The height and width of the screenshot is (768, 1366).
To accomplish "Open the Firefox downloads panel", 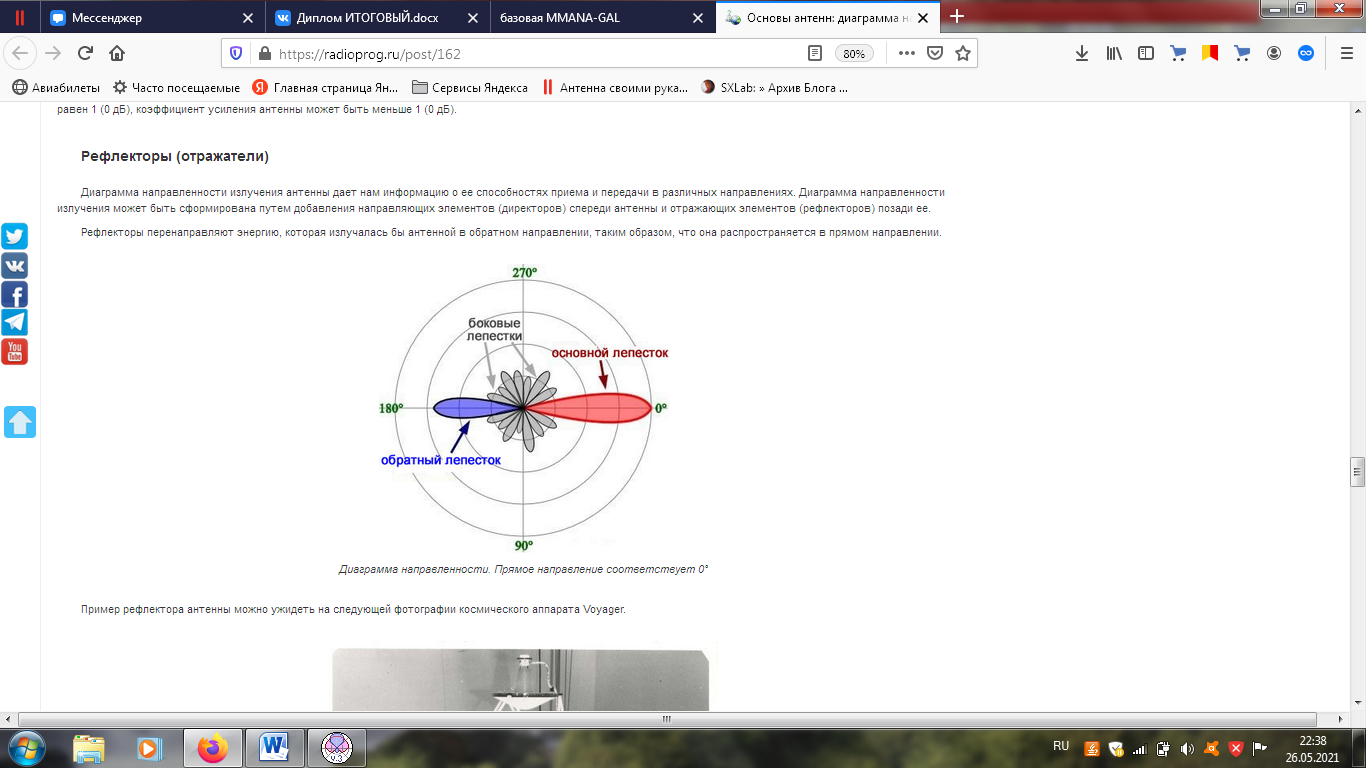I will [x=1082, y=53].
